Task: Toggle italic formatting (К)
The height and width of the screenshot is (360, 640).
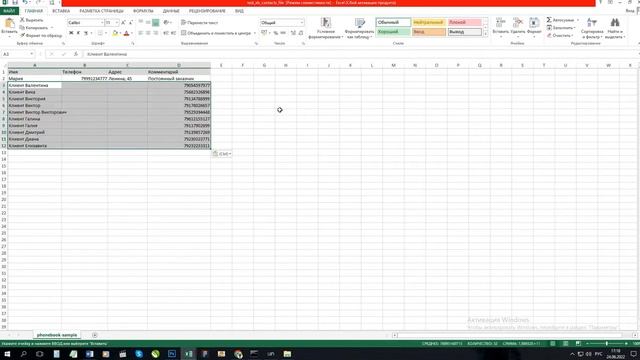Action: [x=78, y=33]
